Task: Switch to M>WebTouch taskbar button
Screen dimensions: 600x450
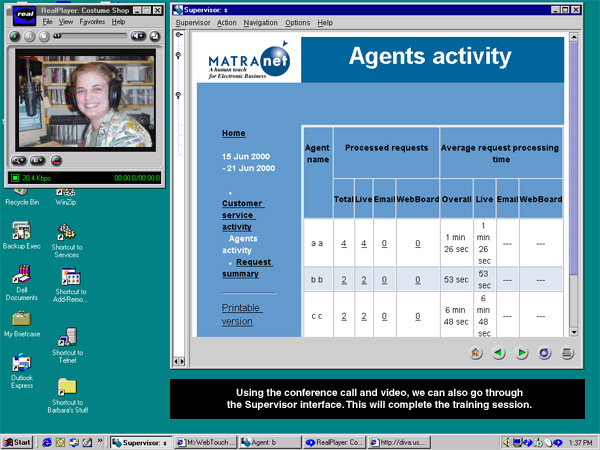Action: point(206,442)
